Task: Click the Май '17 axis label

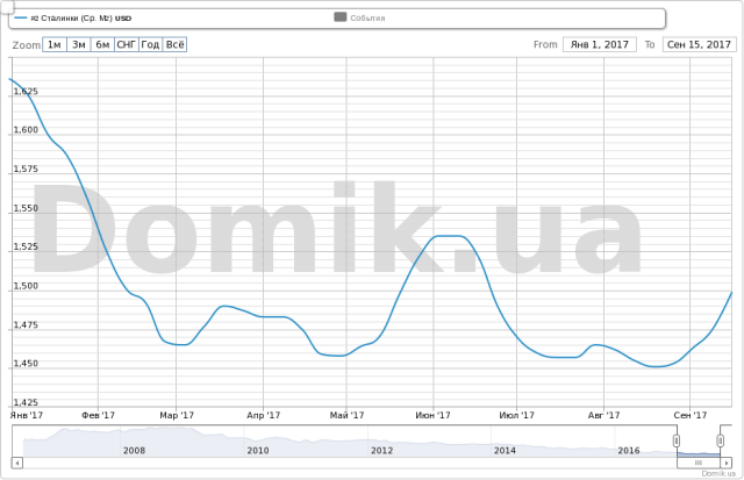Action: 347,415
